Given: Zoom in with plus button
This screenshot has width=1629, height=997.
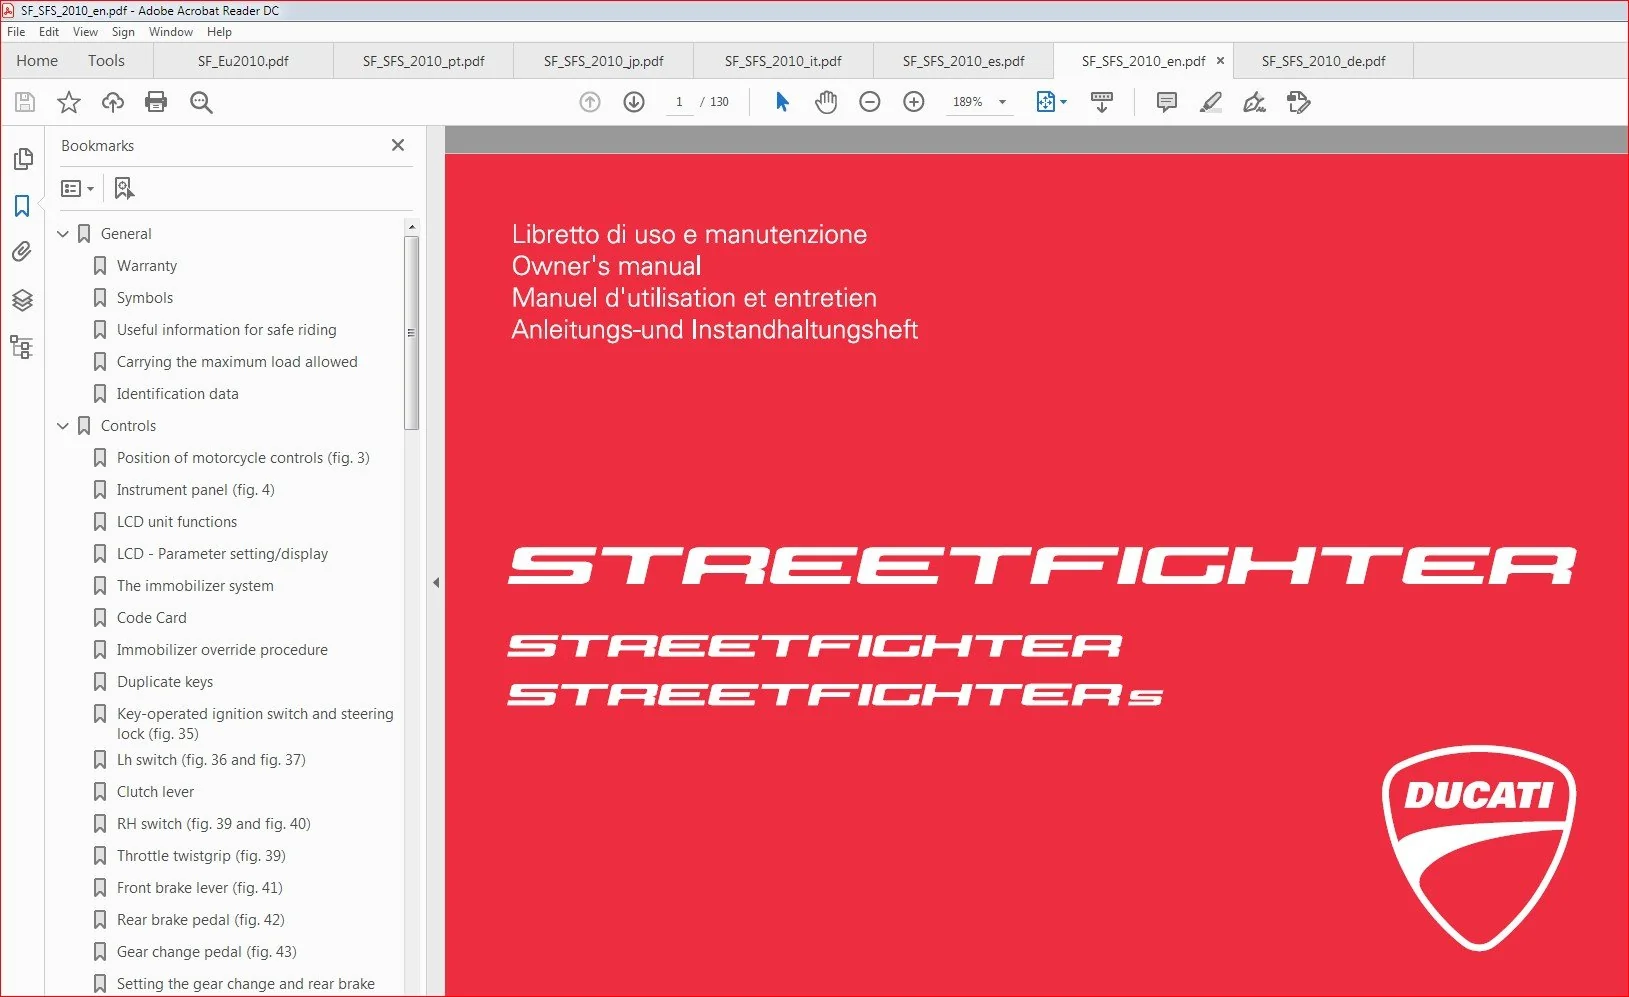Looking at the screenshot, I should (x=914, y=102).
